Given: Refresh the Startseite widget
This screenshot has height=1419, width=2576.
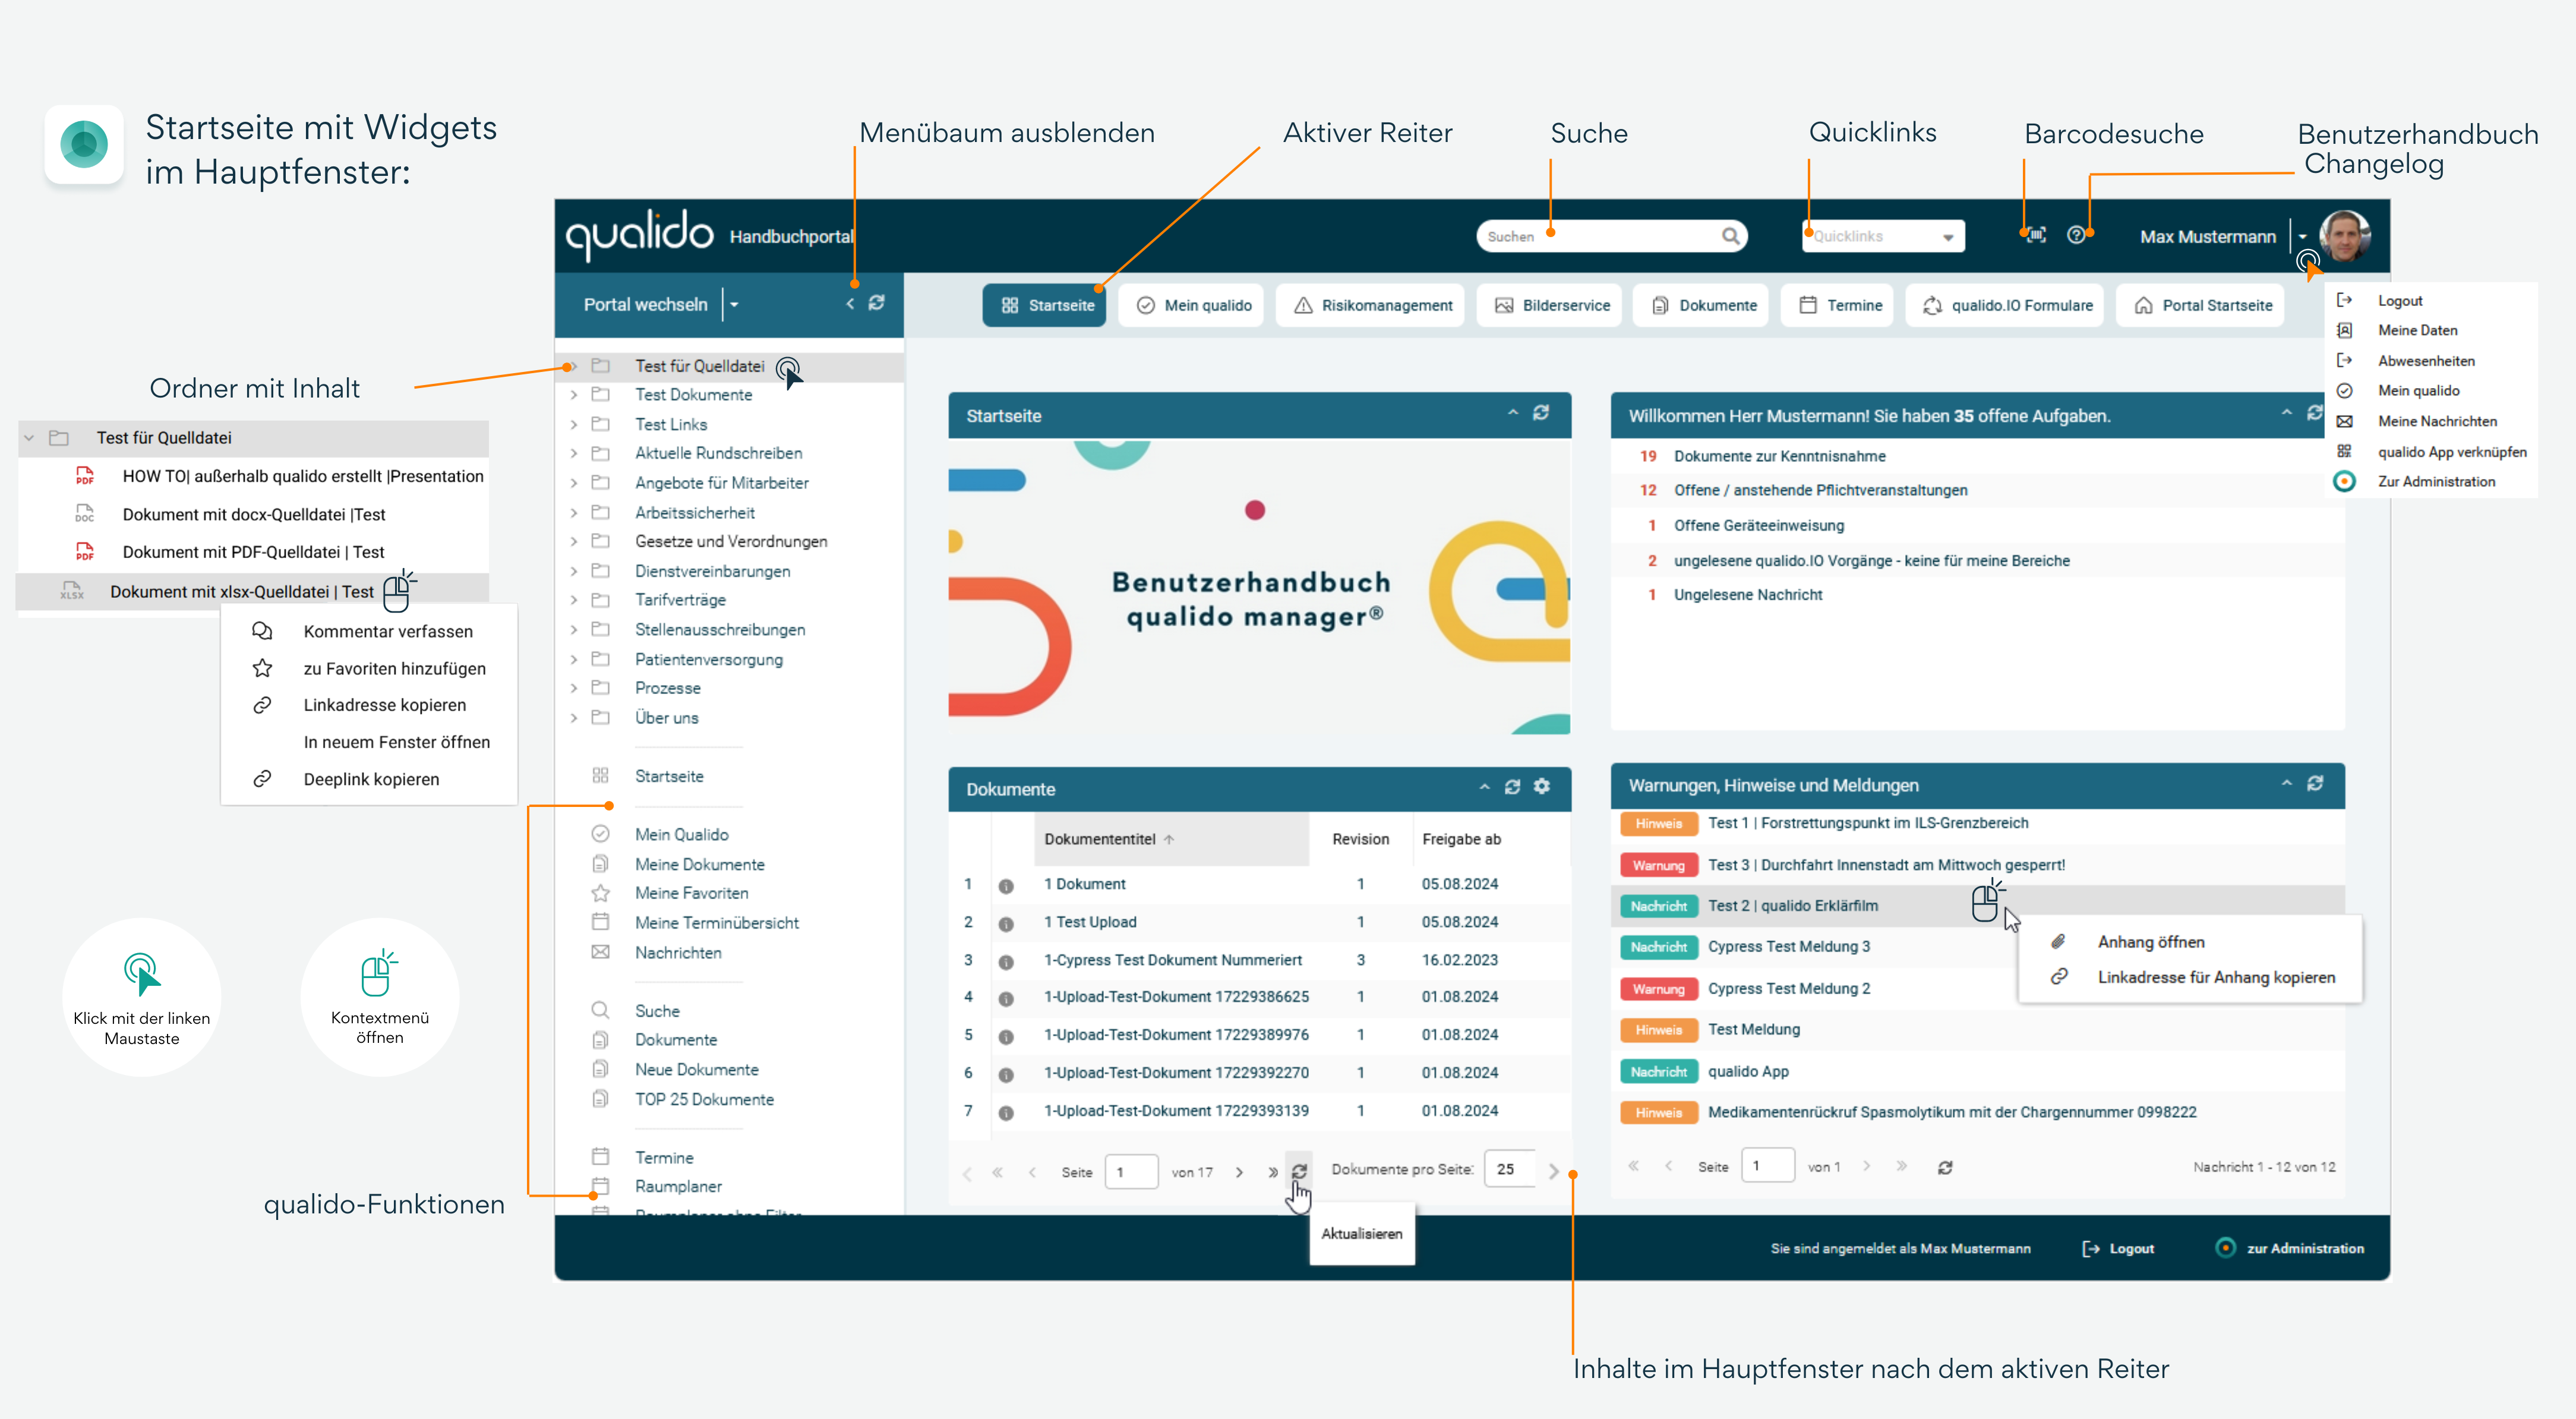Looking at the screenshot, I should coord(1541,413).
